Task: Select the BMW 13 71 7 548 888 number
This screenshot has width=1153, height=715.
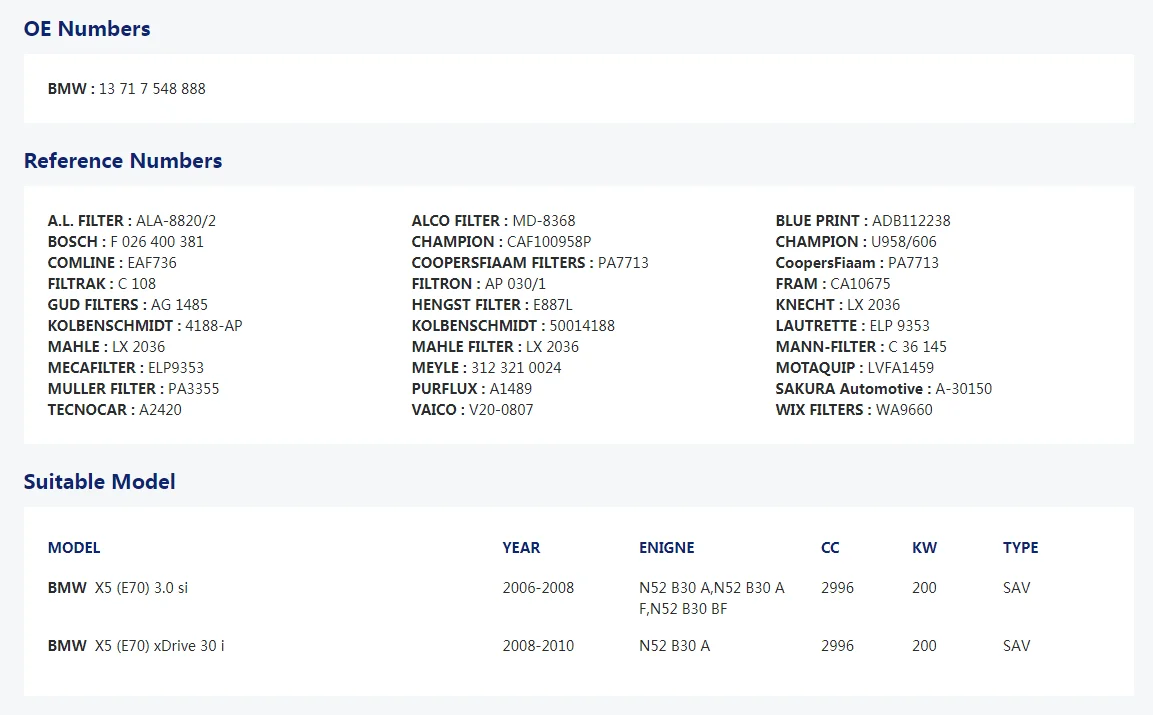Action: pos(126,88)
